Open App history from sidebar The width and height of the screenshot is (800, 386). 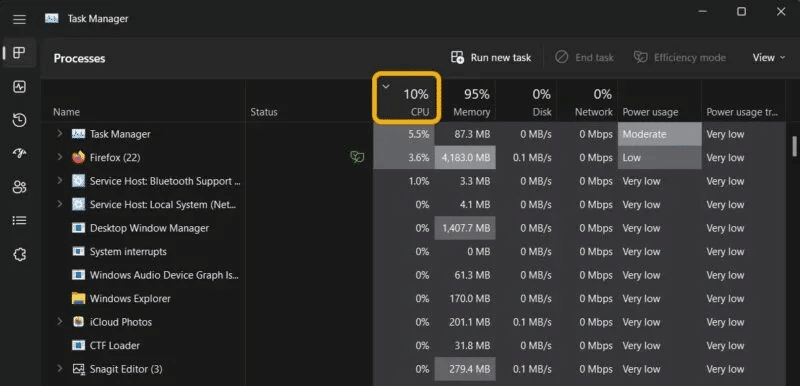(19, 120)
